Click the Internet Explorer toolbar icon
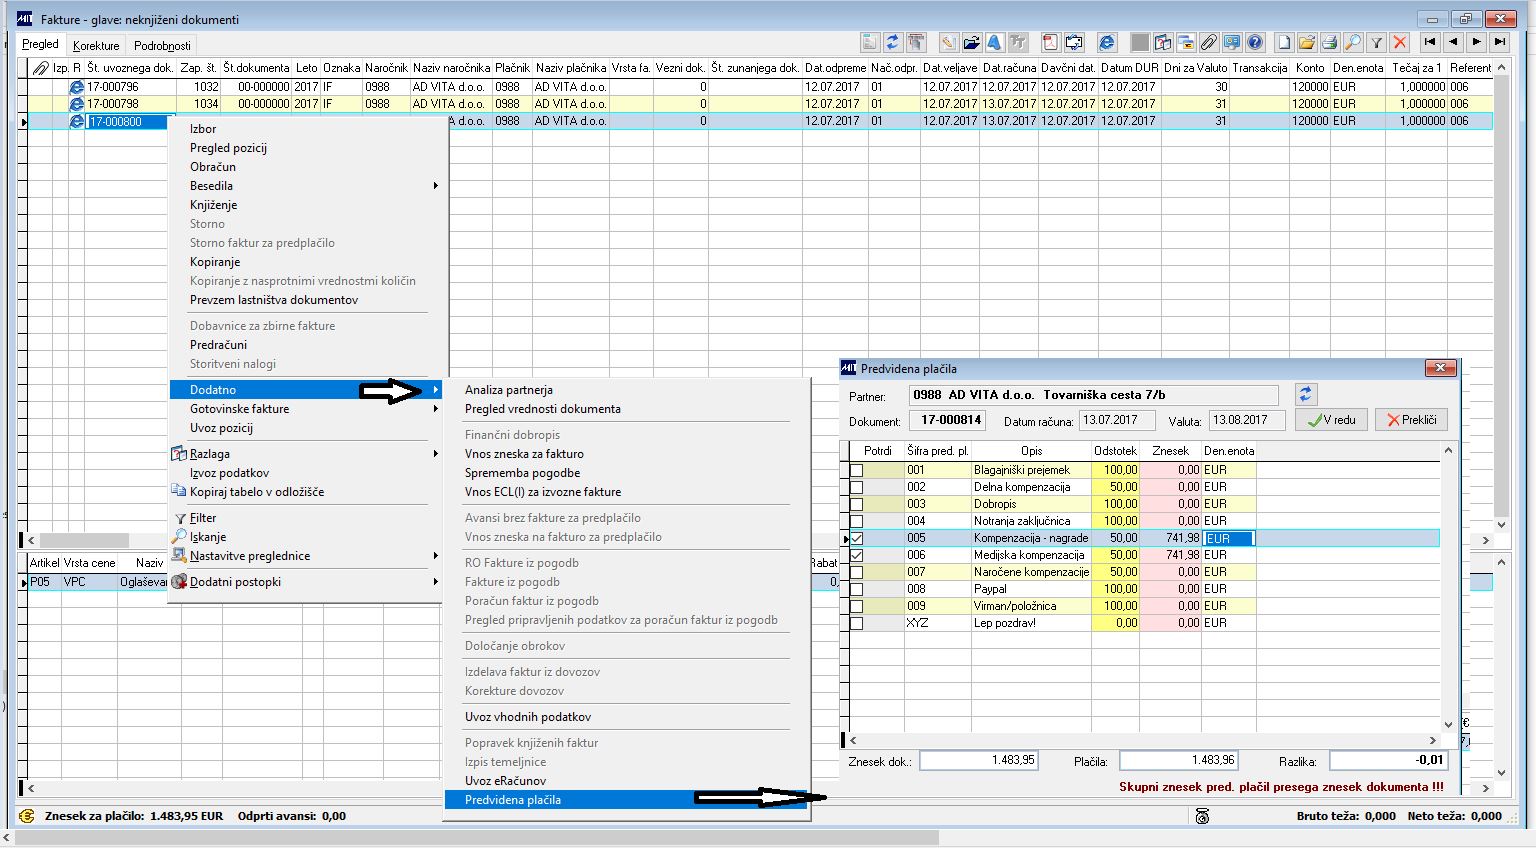Image resolution: width=1536 pixels, height=848 pixels. pyautogui.click(x=1106, y=42)
